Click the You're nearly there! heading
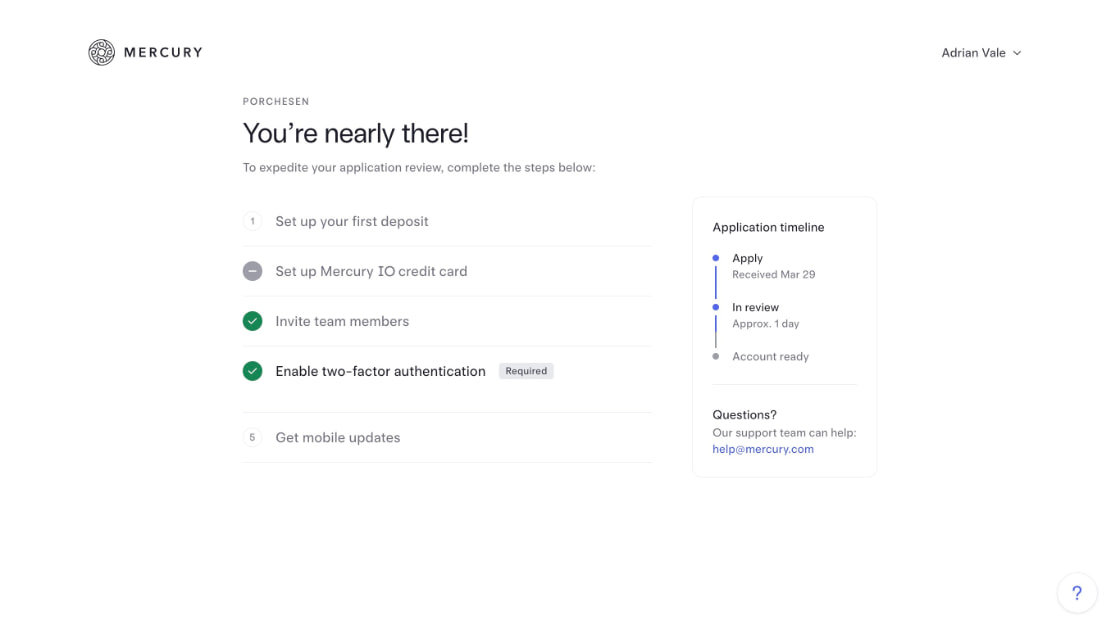1120x629 pixels. pyautogui.click(x=356, y=134)
